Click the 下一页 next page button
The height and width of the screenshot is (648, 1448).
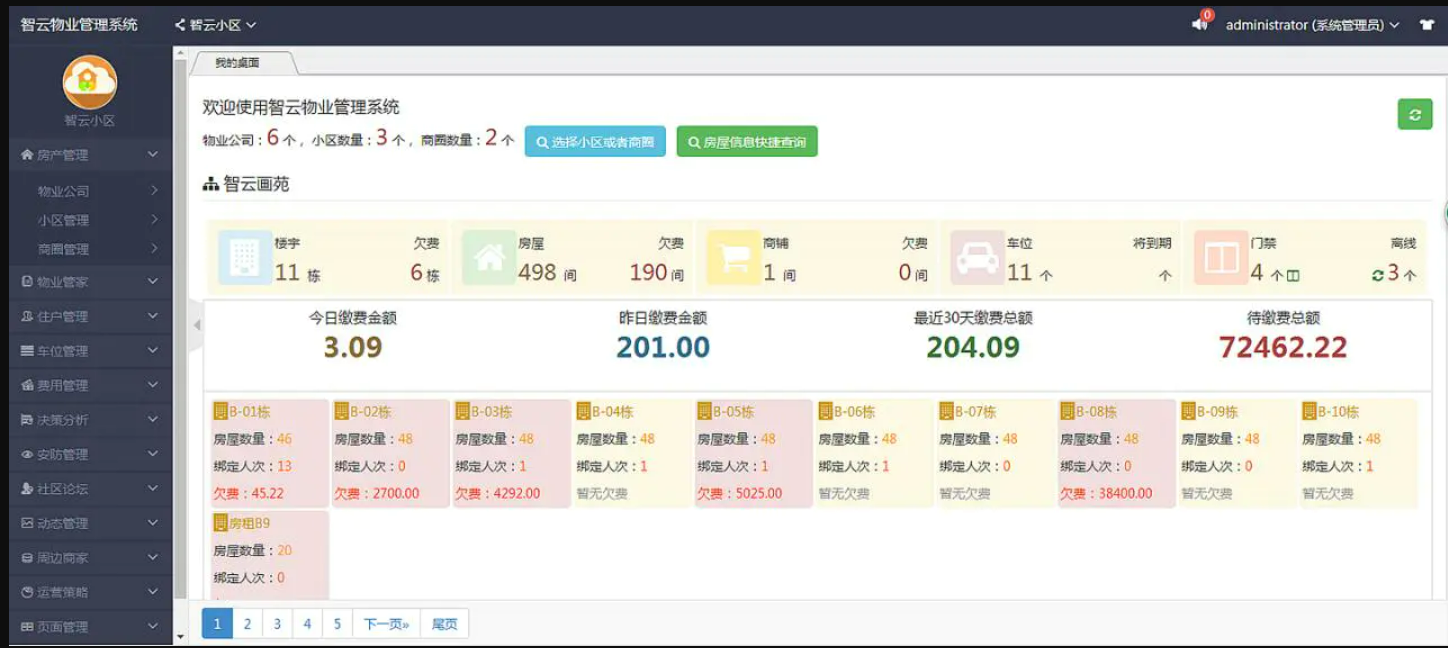tap(386, 624)
